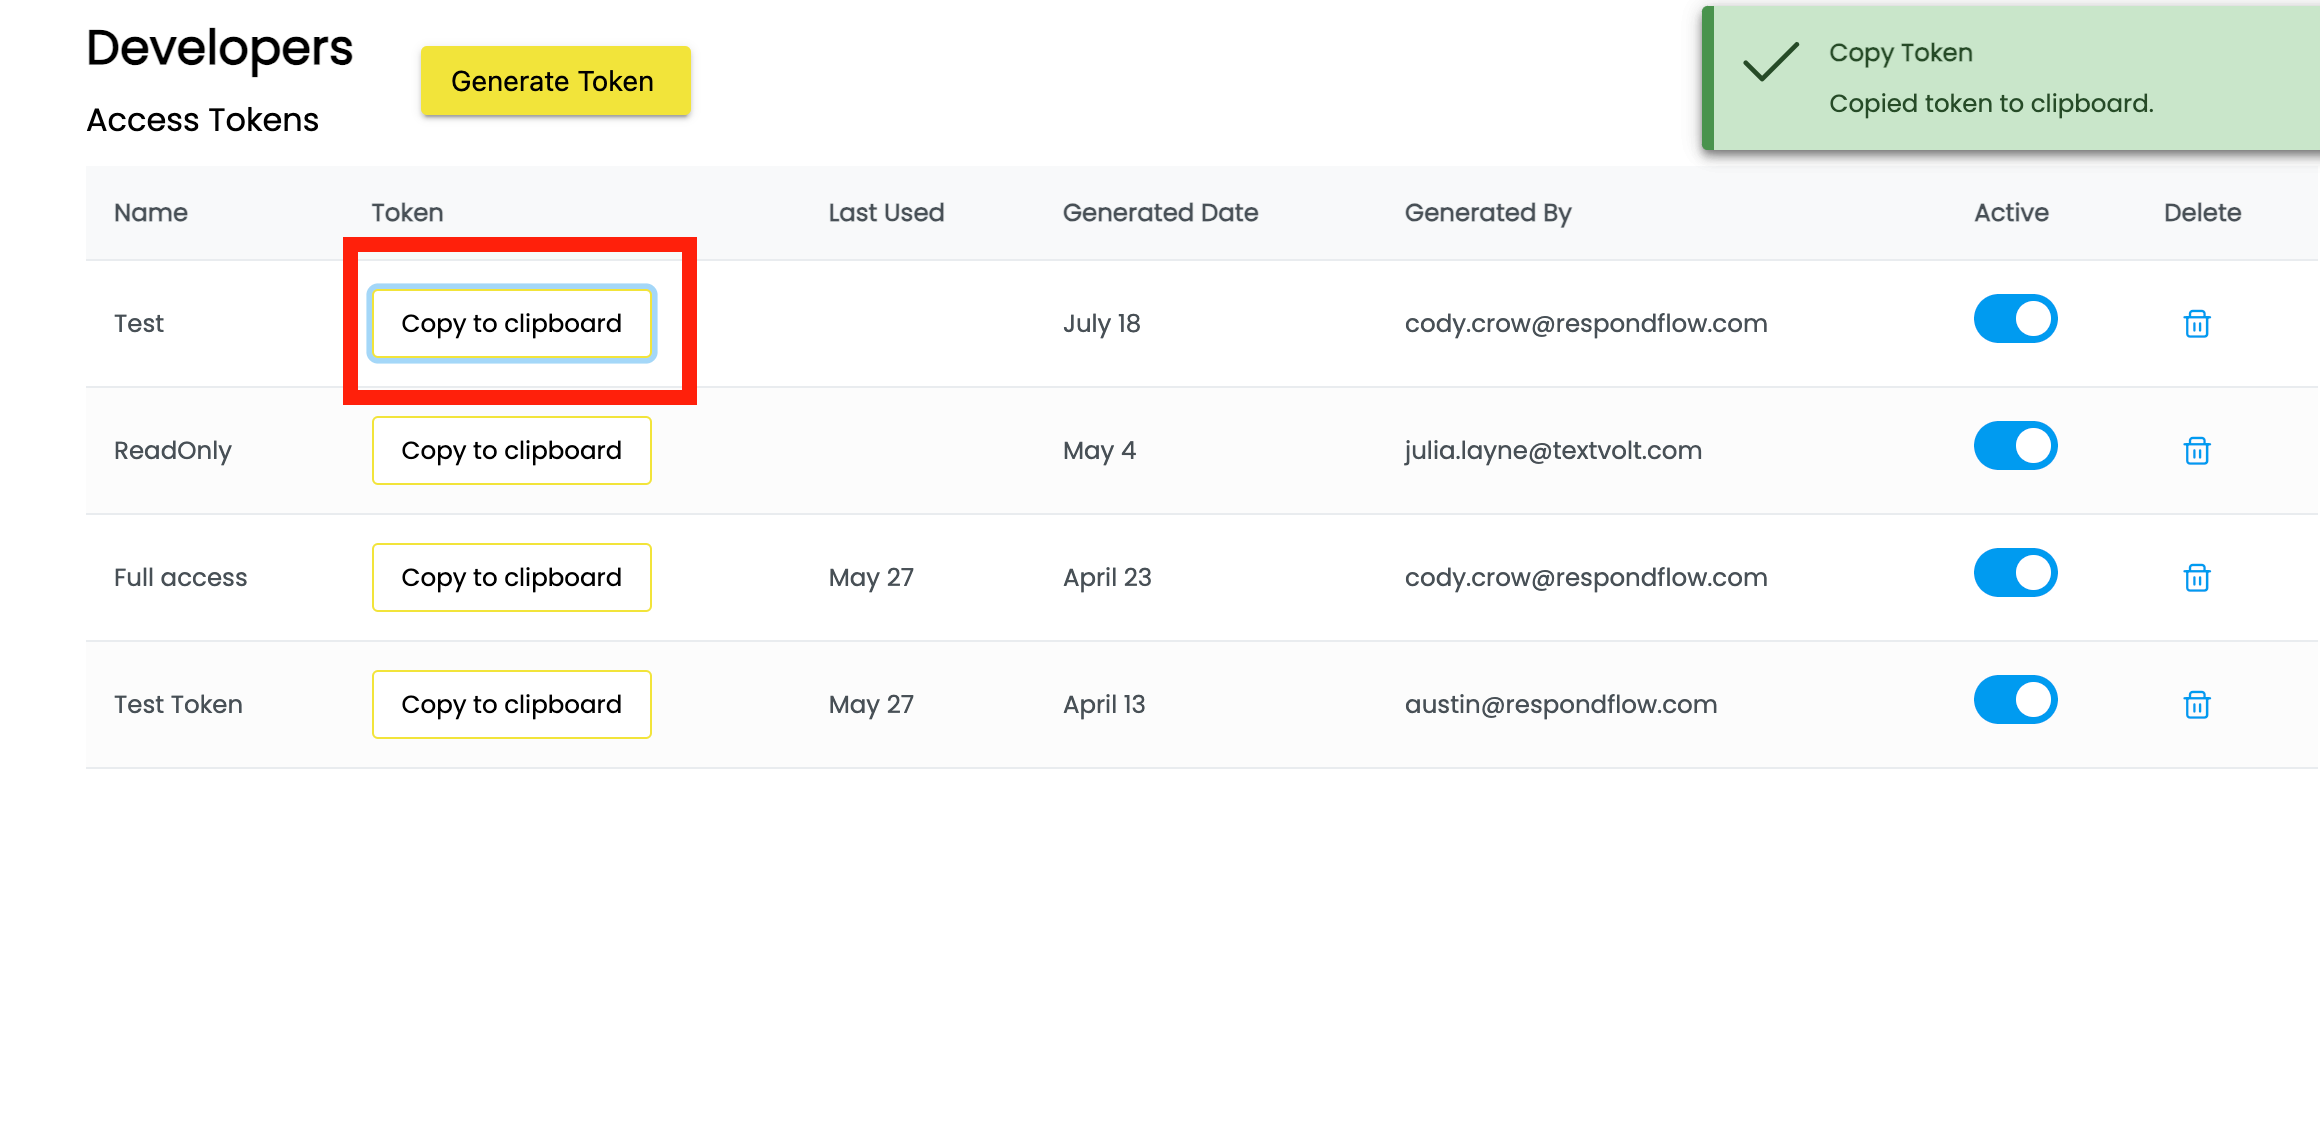Image resolution: width=2320 pixels, height=1124 pixels.
Task: Copy the Test Token row's token
Action: coord(512,704)
